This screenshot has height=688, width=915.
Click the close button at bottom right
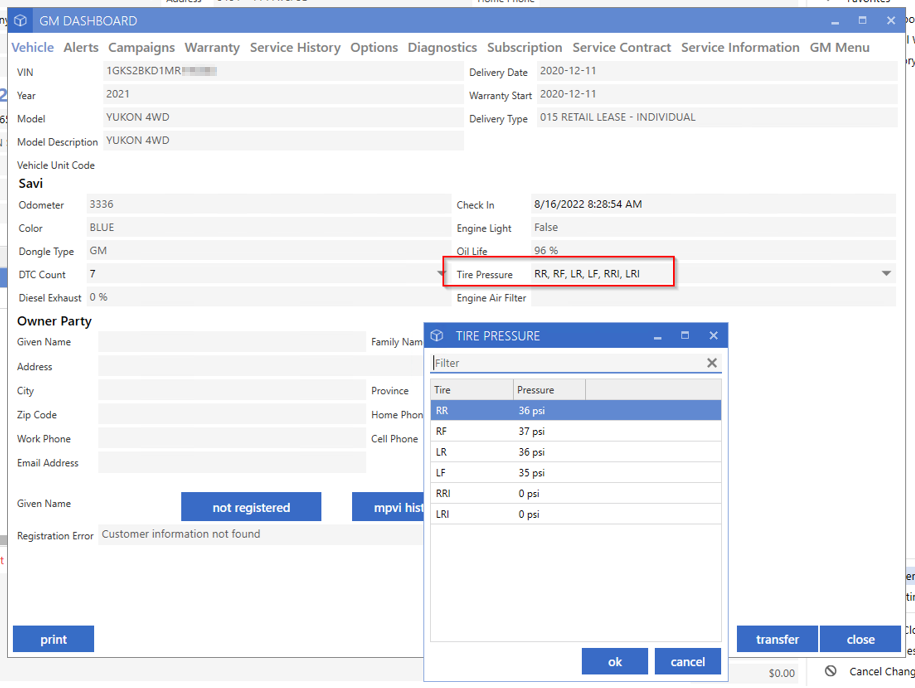[x=861, y=639]
